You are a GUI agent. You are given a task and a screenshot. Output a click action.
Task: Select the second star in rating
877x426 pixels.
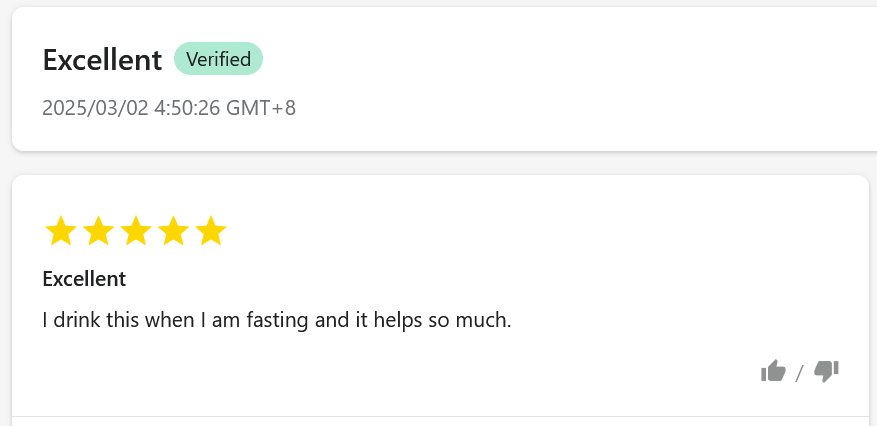point(98,232)
